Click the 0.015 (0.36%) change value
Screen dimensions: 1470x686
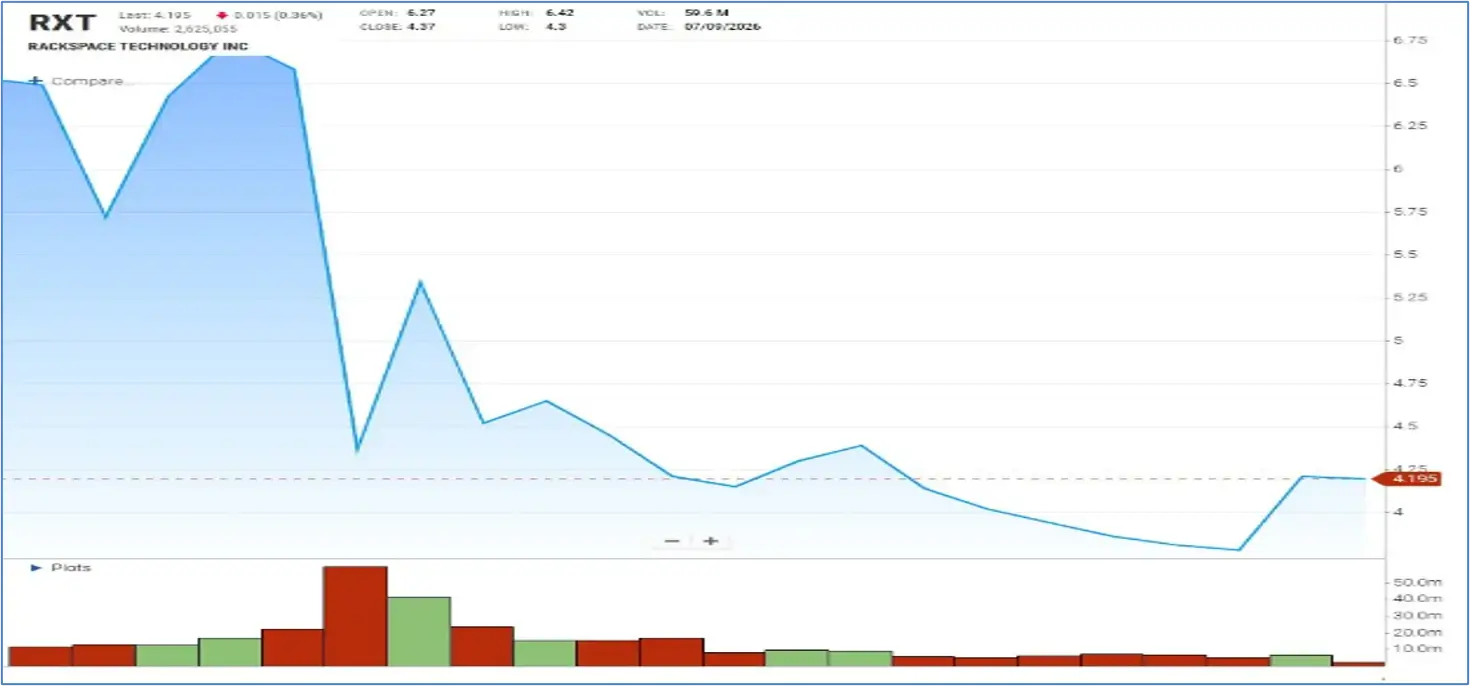(277, 16)
